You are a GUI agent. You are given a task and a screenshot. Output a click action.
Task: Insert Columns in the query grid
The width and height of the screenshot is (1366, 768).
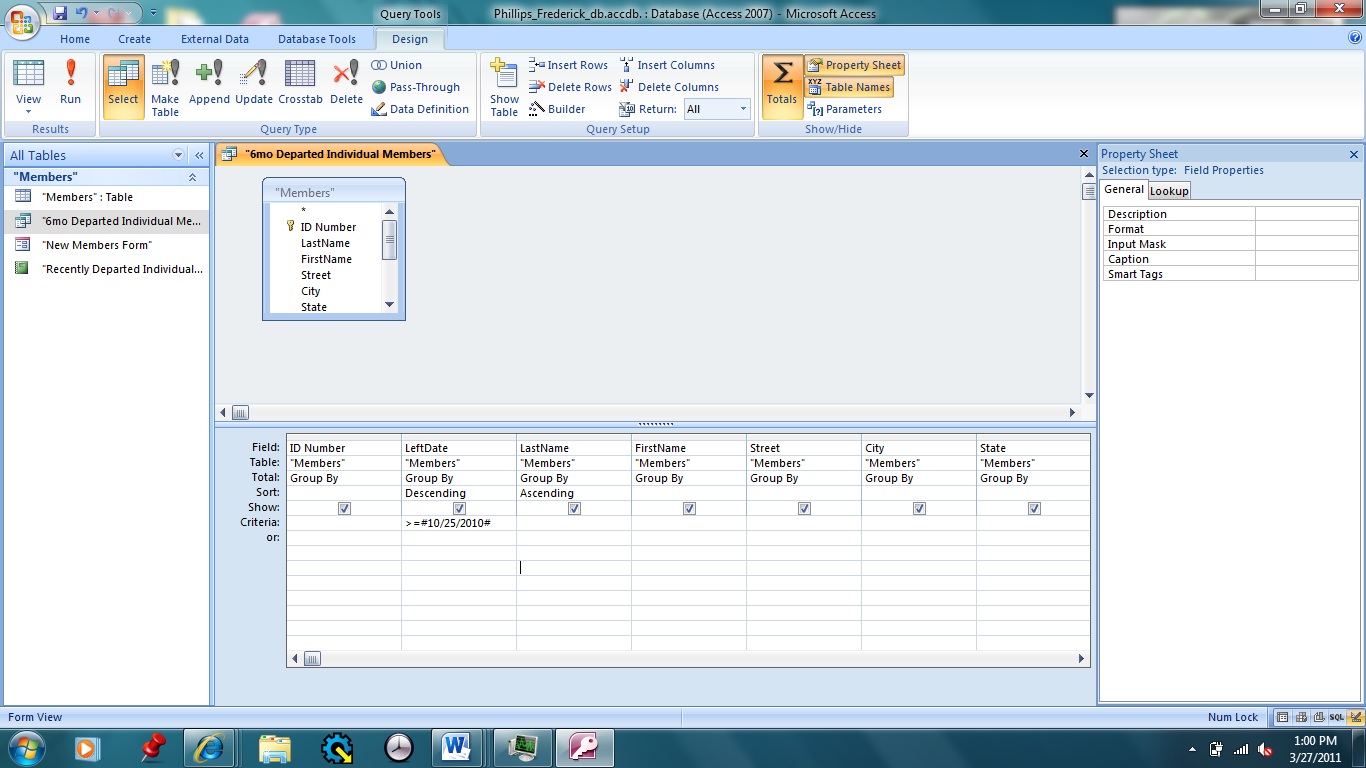coord(667,65)
